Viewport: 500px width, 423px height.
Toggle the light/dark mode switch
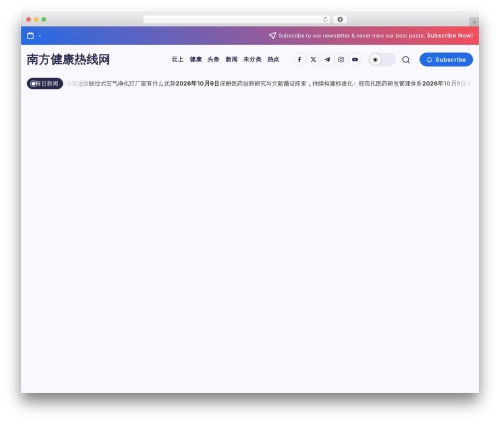point(382,60)
